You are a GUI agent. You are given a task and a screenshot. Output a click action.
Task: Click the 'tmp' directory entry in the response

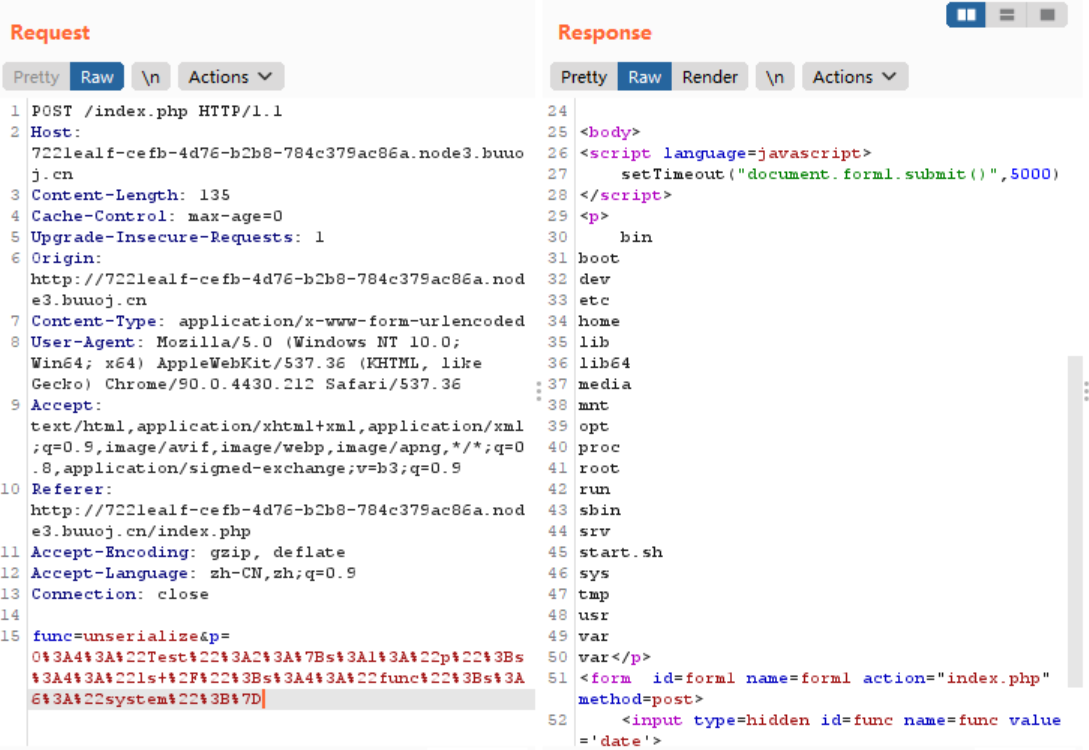594,594
